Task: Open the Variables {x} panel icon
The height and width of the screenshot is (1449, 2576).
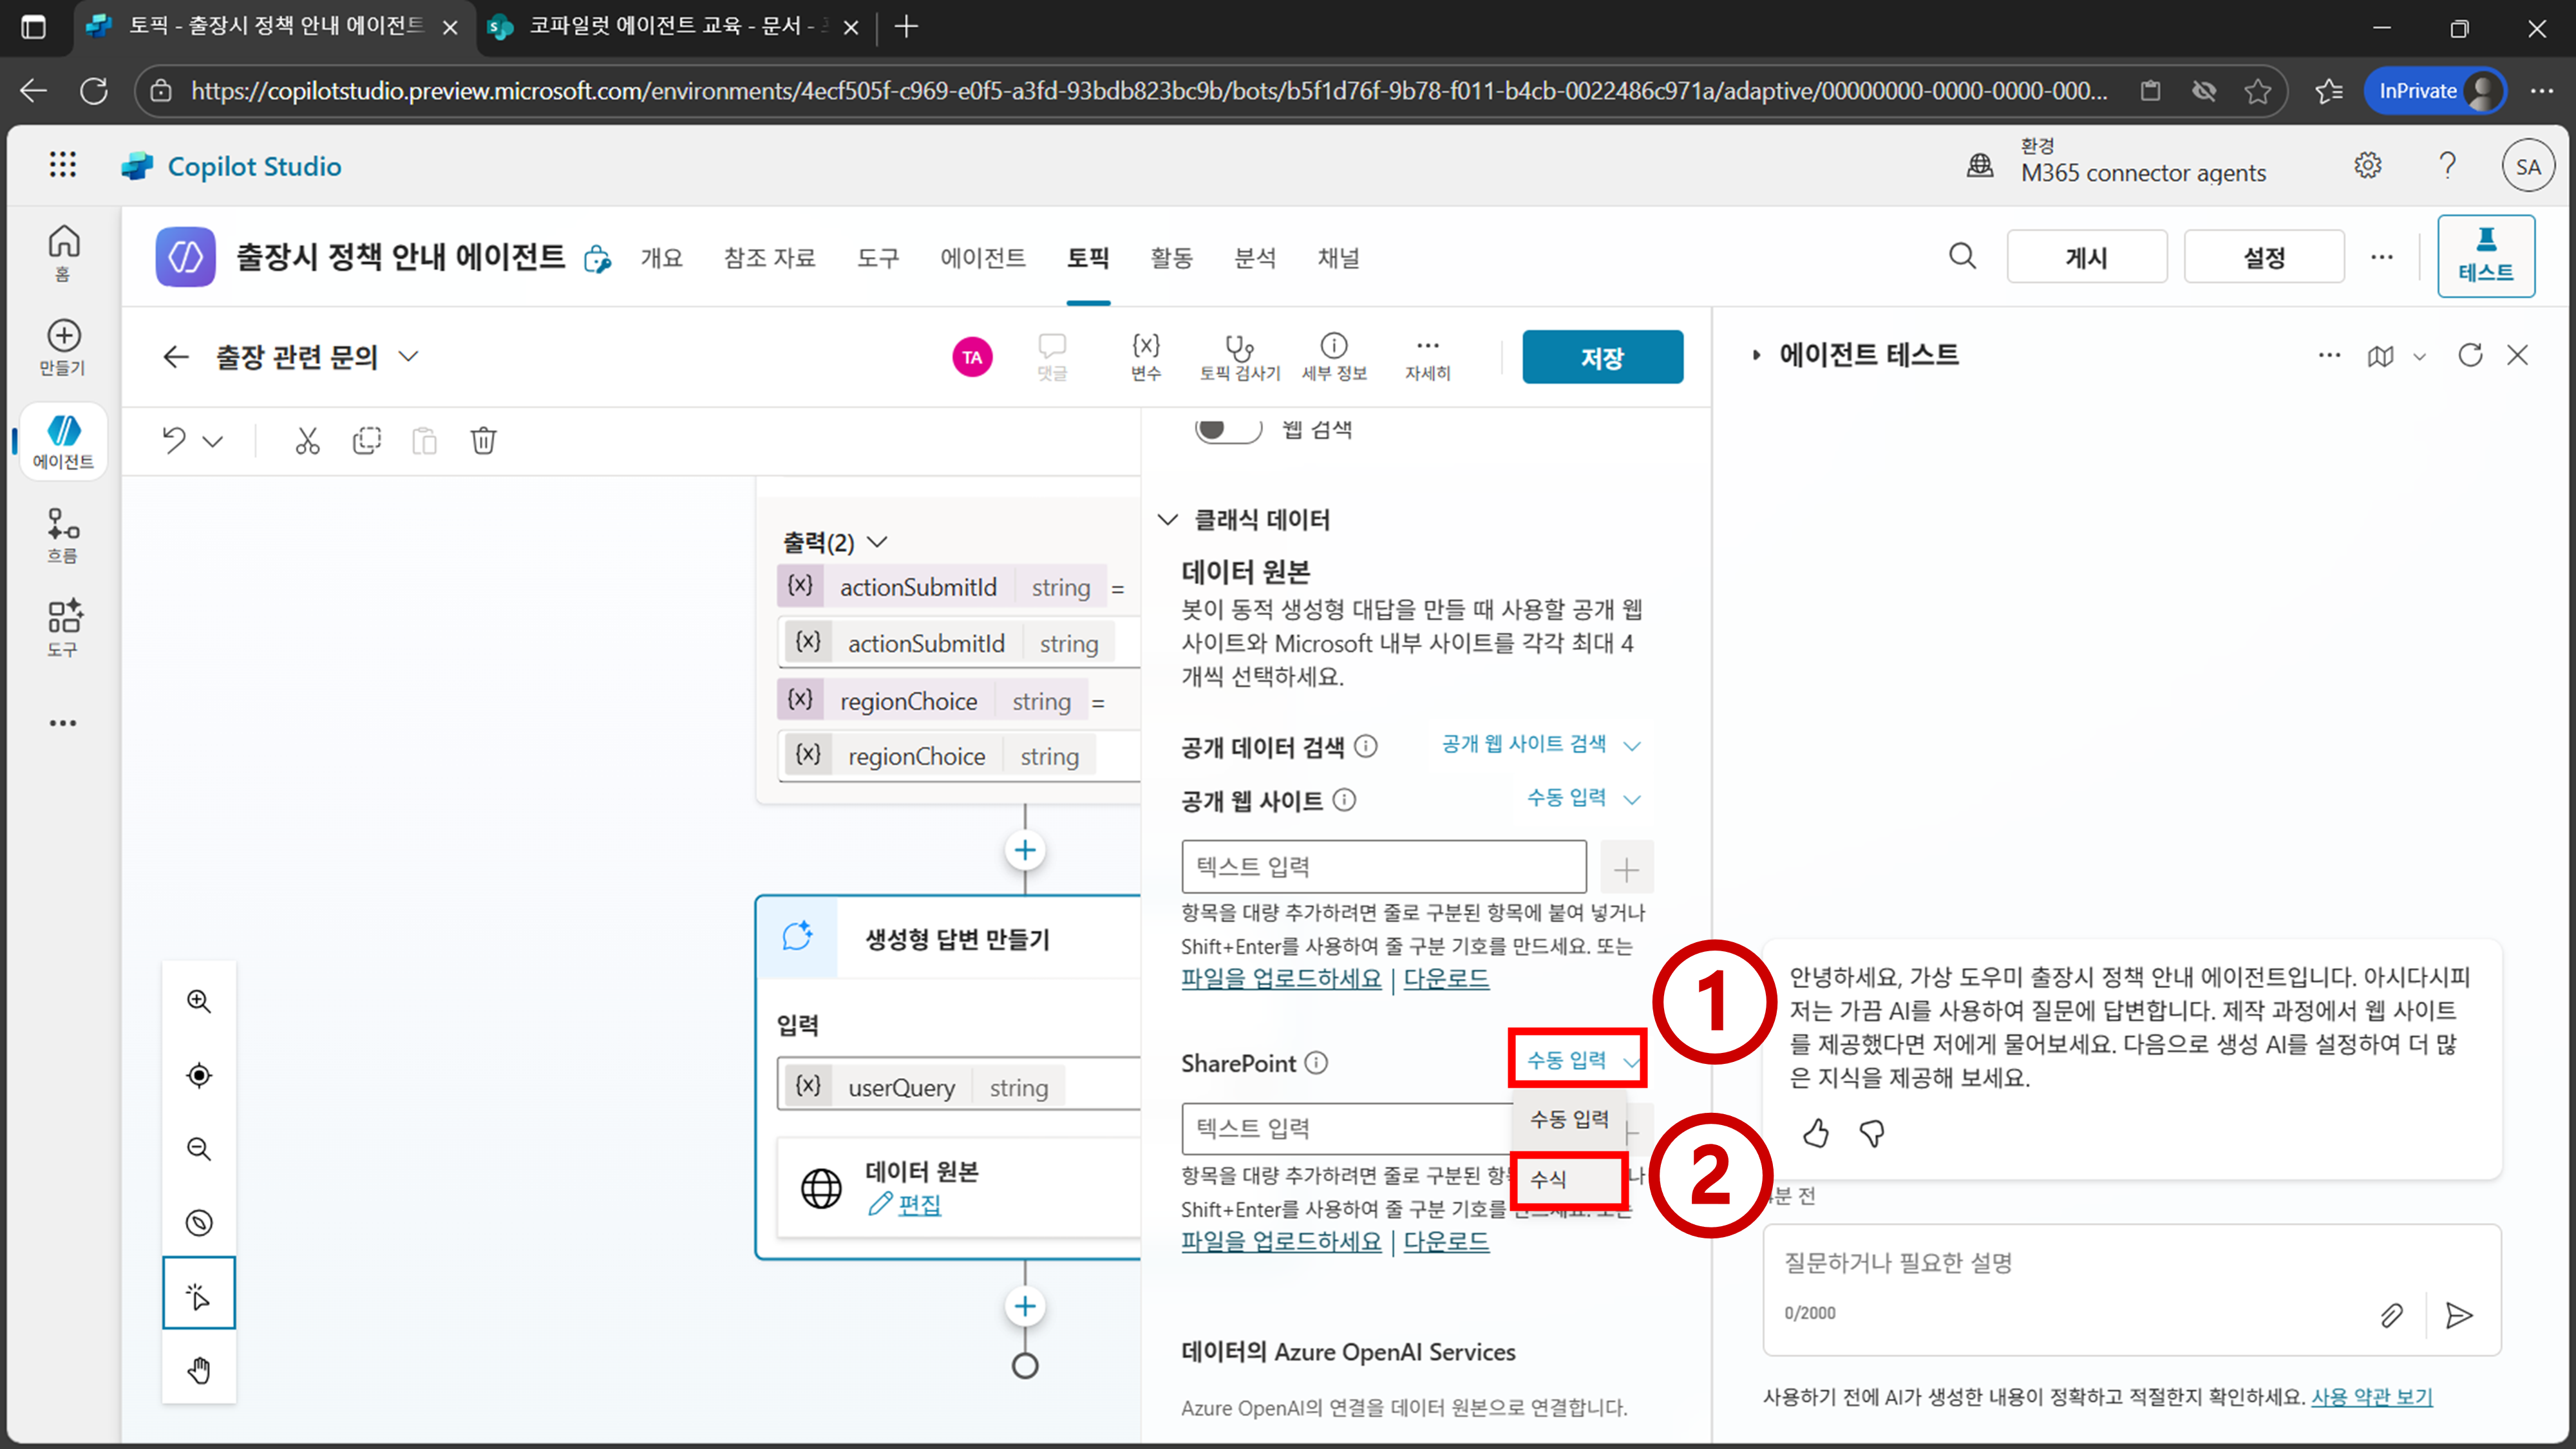Action: [x=1145, y=347]
